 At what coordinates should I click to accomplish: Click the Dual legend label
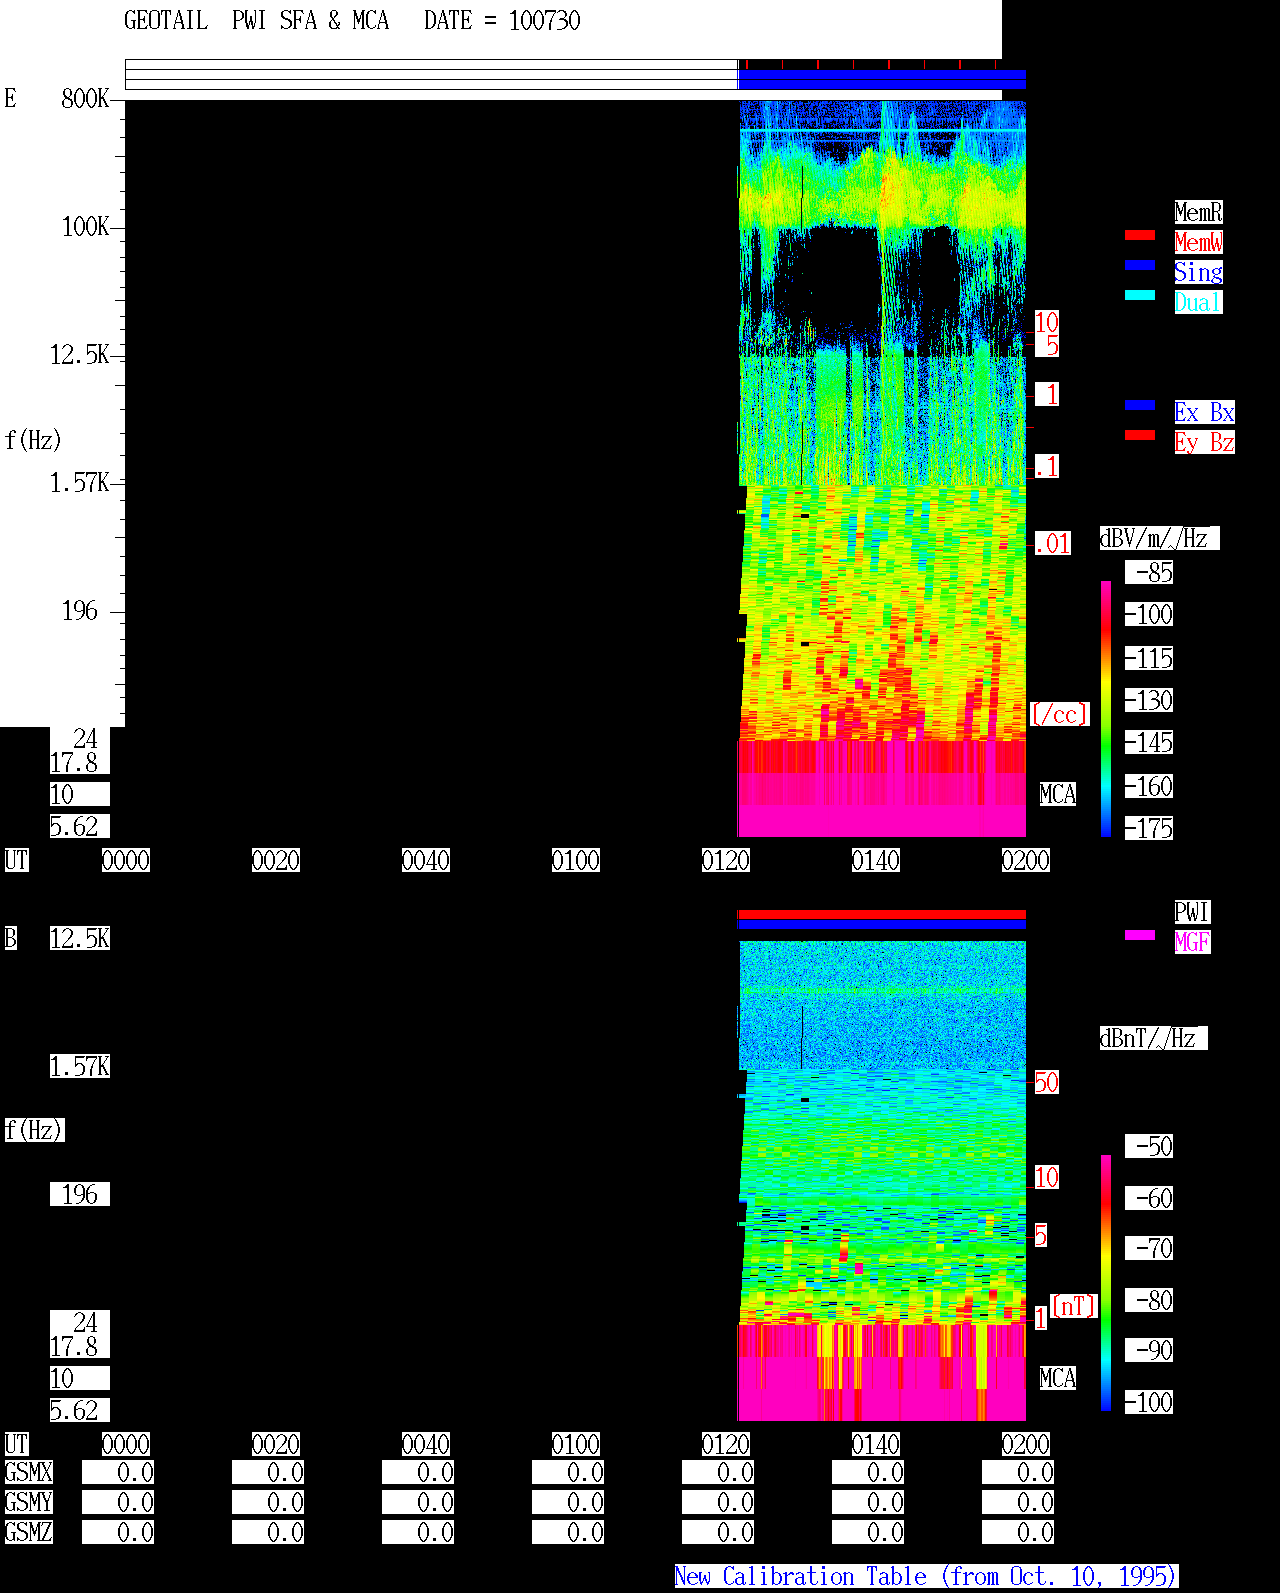click(x=1198, y=302)
